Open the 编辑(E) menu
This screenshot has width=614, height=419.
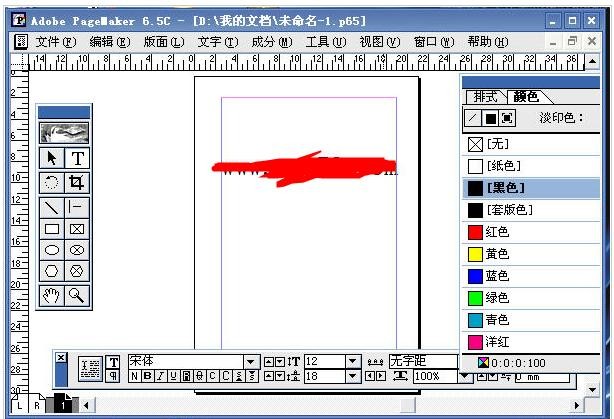pyautogui.click(x=110, y=42)
